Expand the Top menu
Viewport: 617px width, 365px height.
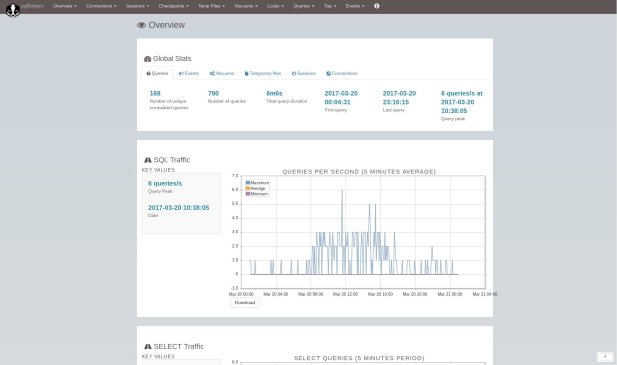330,6
